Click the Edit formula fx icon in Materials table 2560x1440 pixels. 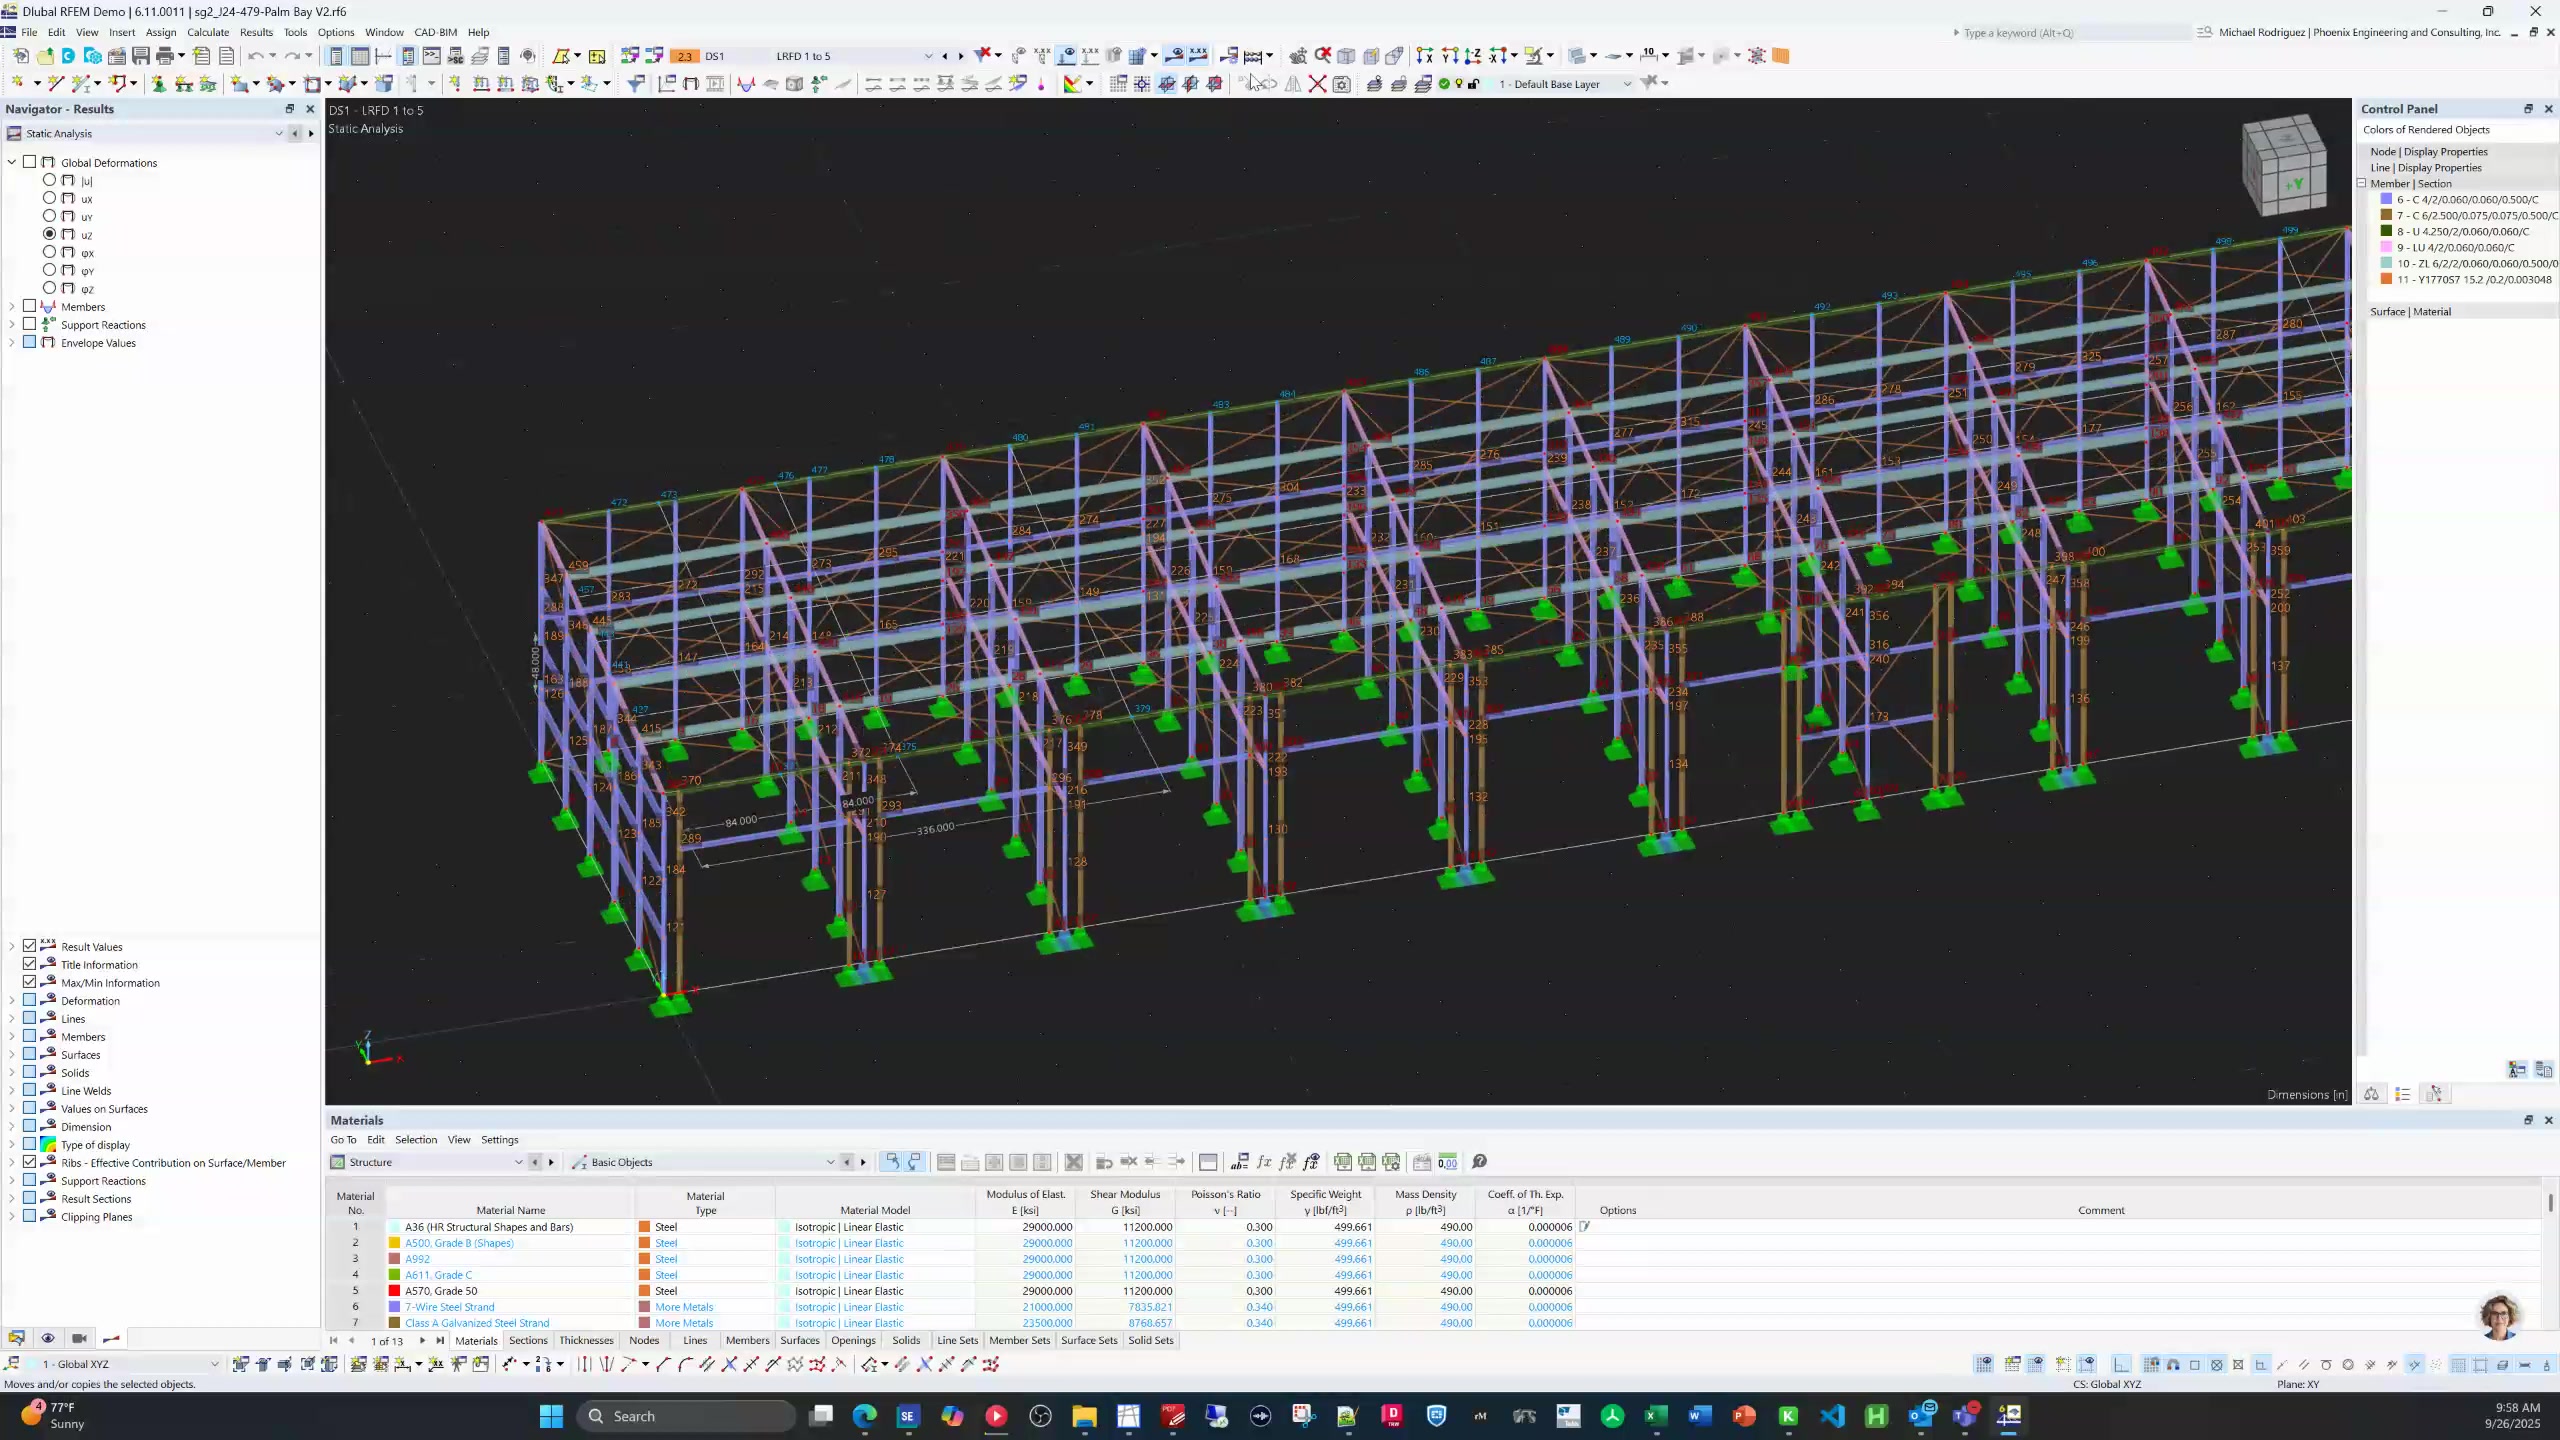point(1264,1162)
